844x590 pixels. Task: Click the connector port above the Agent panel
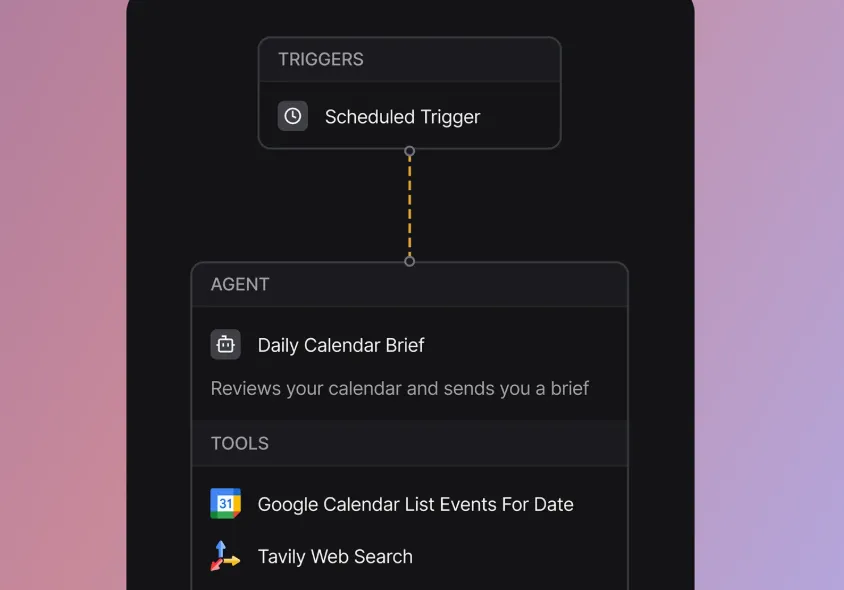[409, 260]
